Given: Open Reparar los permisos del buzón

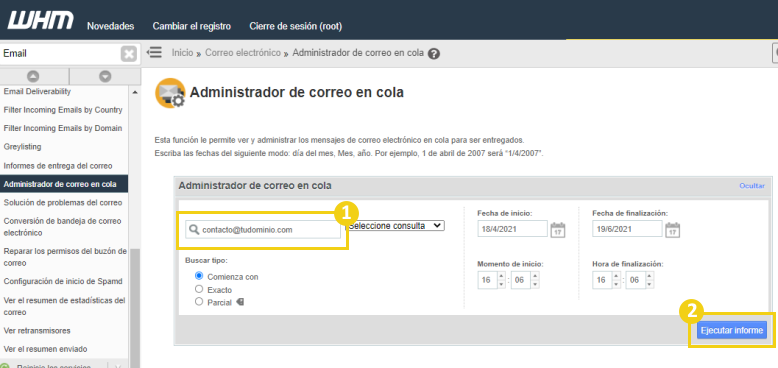Looking at the screenshot, I should (x=64, y=257).
